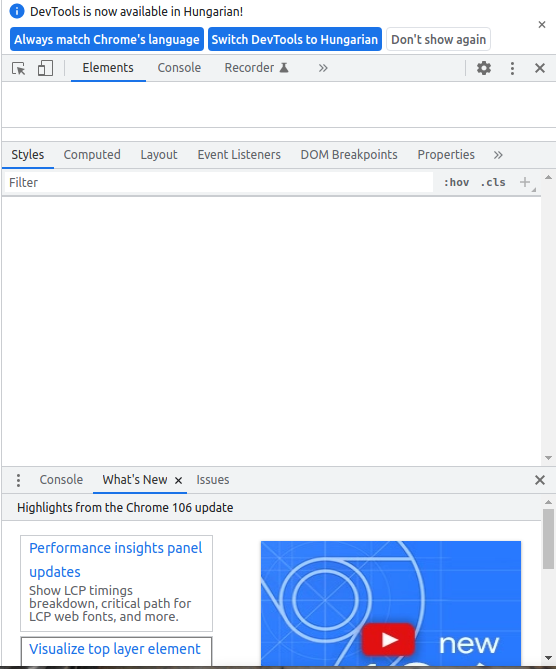
Task: Open the Layout tab
Action: [x=159, y=155]
